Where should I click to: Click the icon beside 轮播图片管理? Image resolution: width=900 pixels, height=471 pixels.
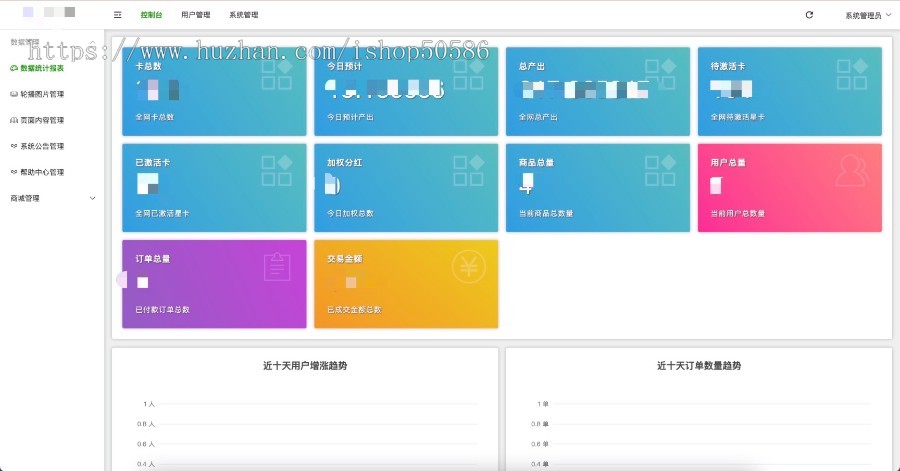pos(14,94)
